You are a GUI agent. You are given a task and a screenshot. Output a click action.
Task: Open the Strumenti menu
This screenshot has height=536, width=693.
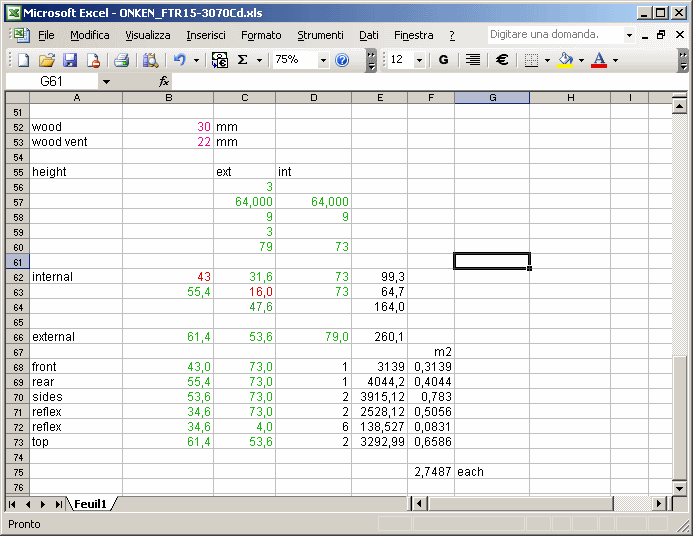pos(320,35)
